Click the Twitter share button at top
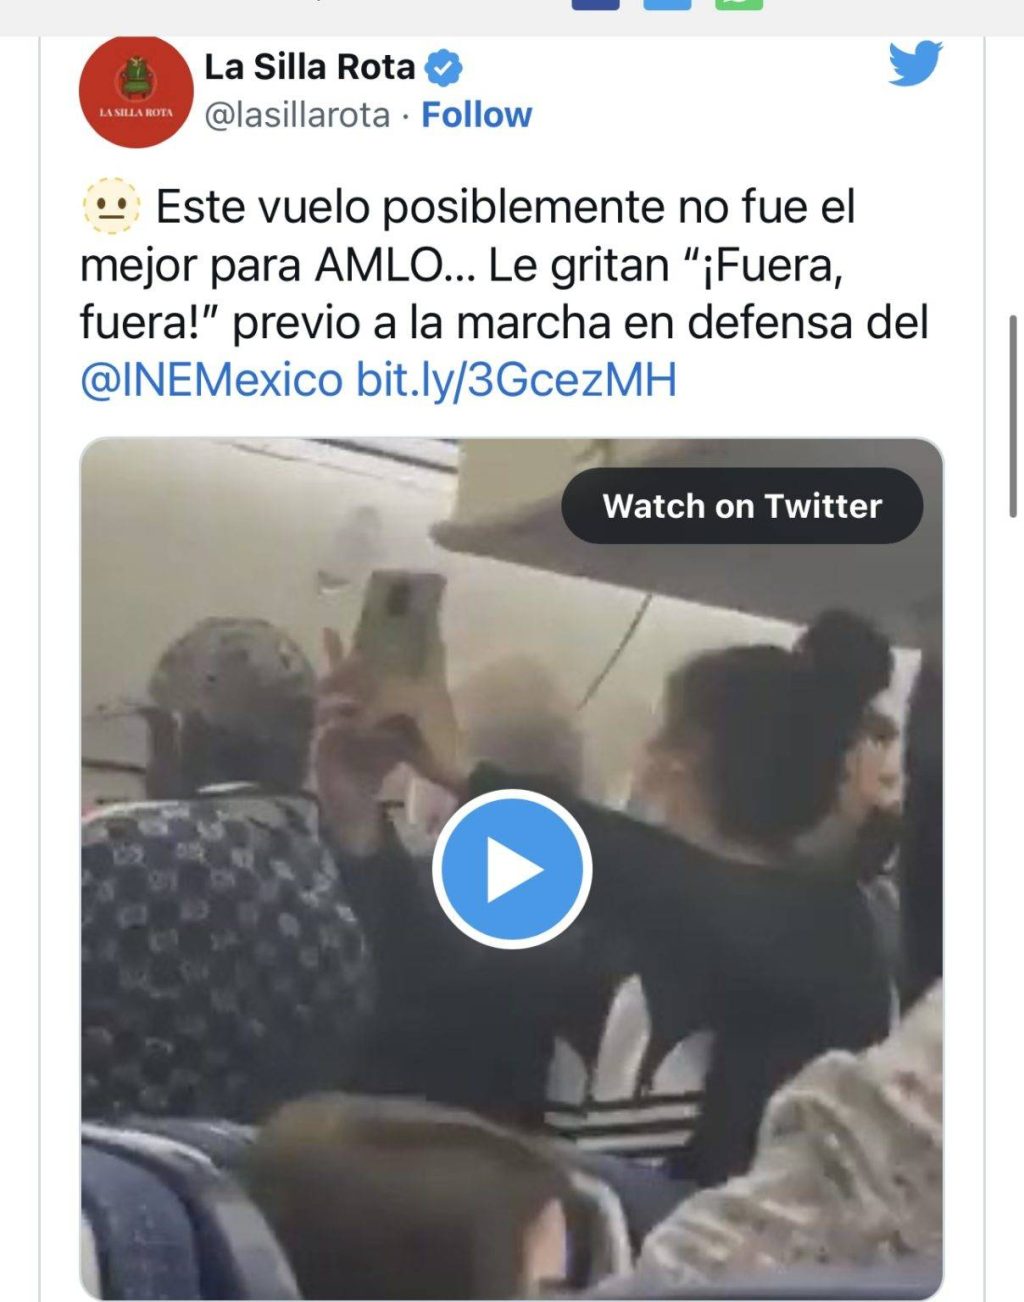The width and height of the screenshot is (1024, 1302). click(667, 4)
